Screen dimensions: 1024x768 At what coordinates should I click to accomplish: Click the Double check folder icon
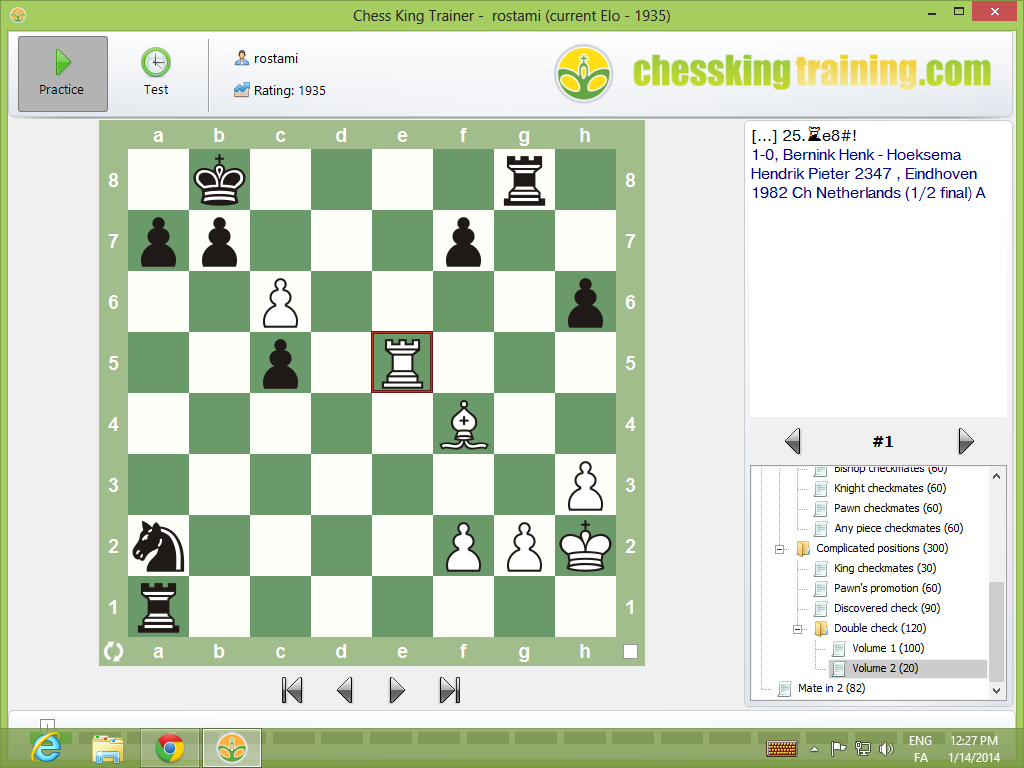pos(821,628)
